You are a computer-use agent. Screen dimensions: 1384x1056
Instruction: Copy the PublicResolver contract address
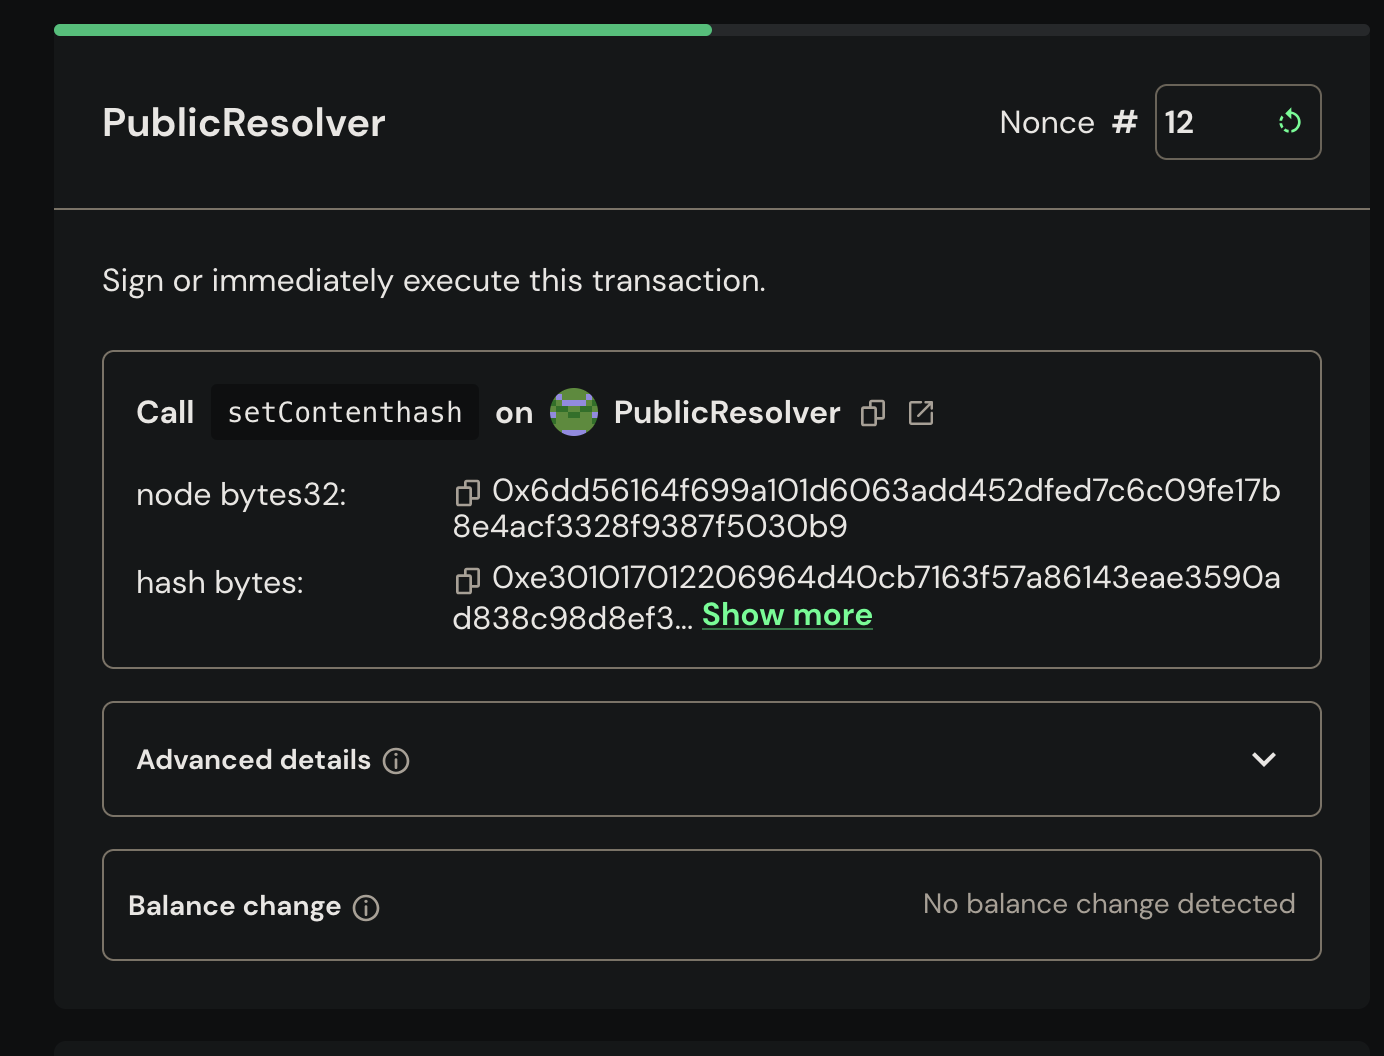pyautogui.click(x=873, y=413)
